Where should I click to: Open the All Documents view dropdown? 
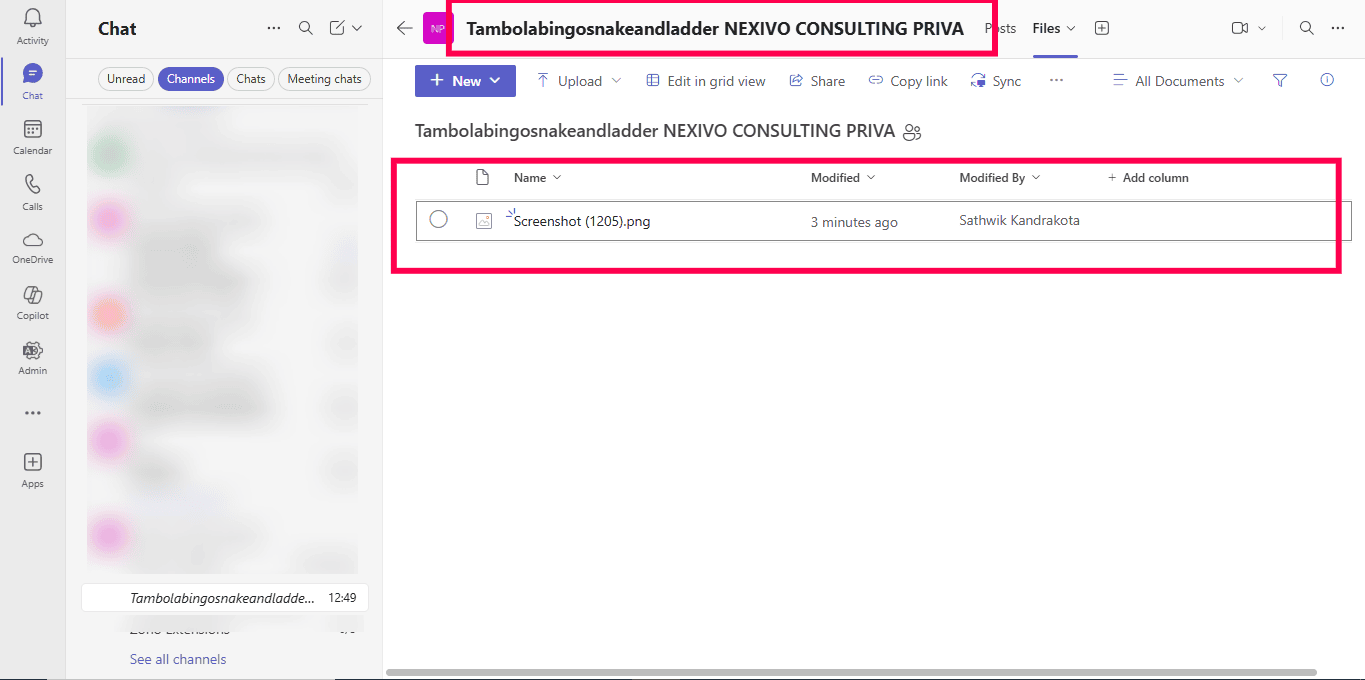click(1178, 81)
